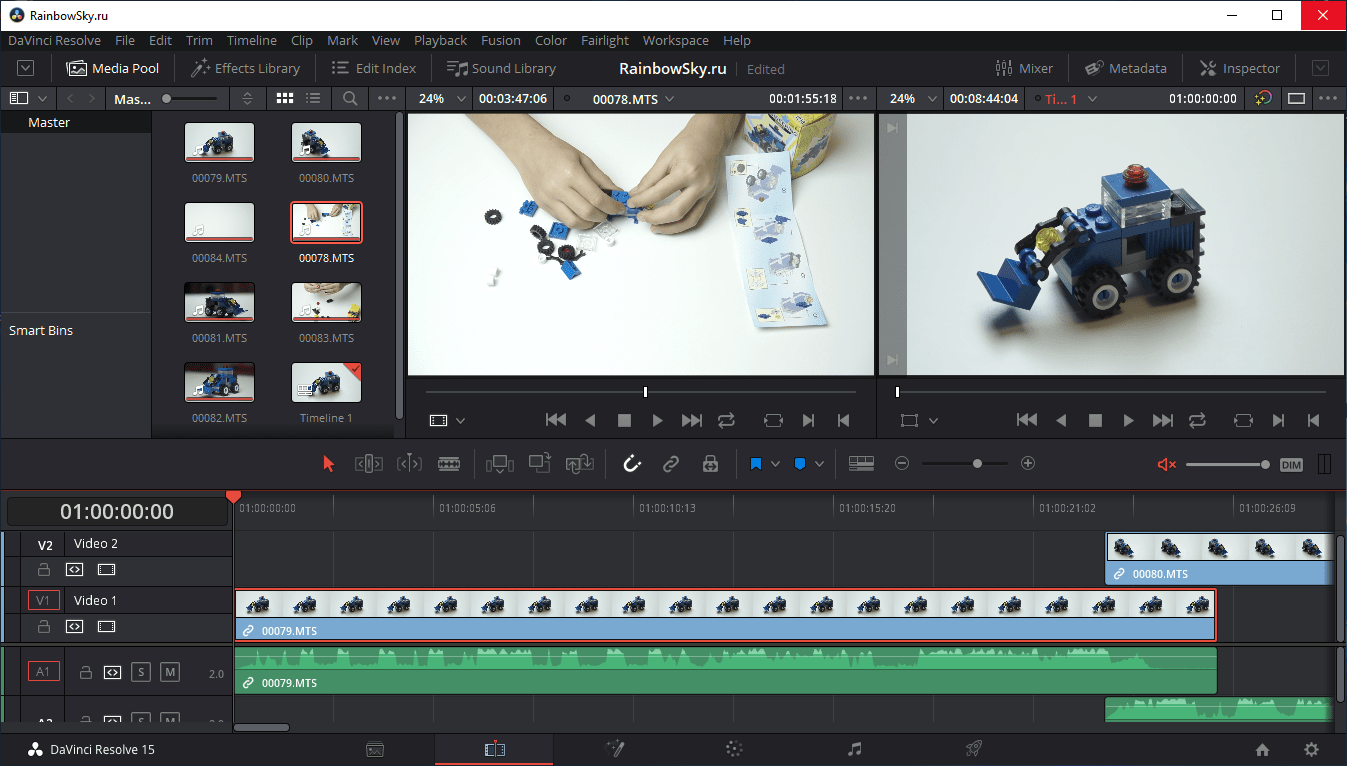
Task: Activate the Blade Edit tool
Action: [x=449, y=464]
